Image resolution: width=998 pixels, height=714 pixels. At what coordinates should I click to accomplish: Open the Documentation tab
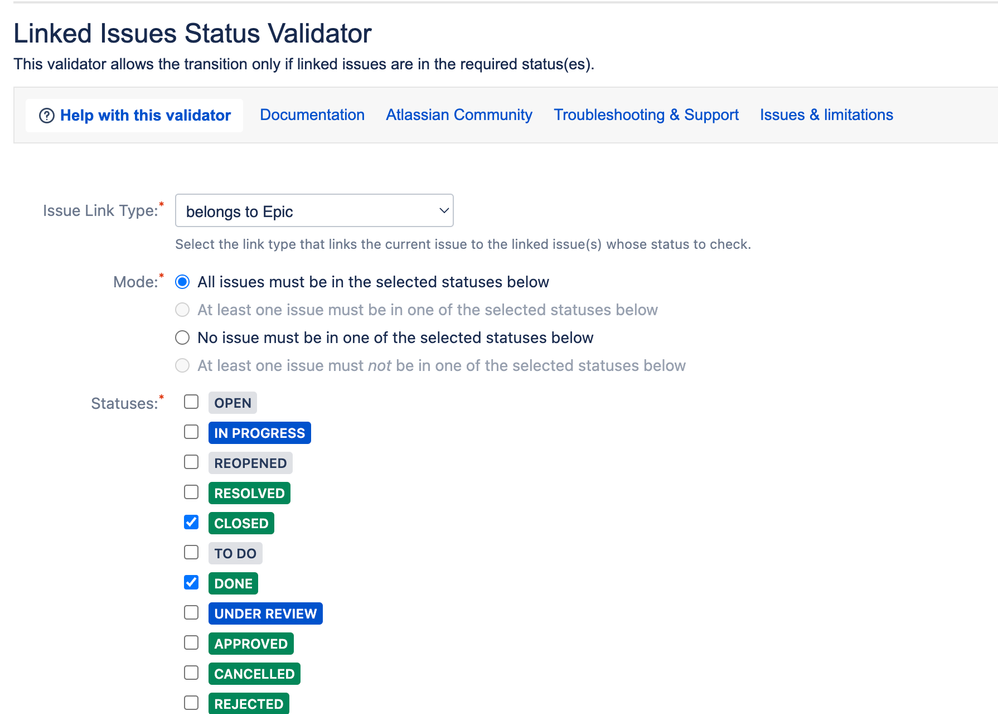pyautogui.click(x=312, y=115)
